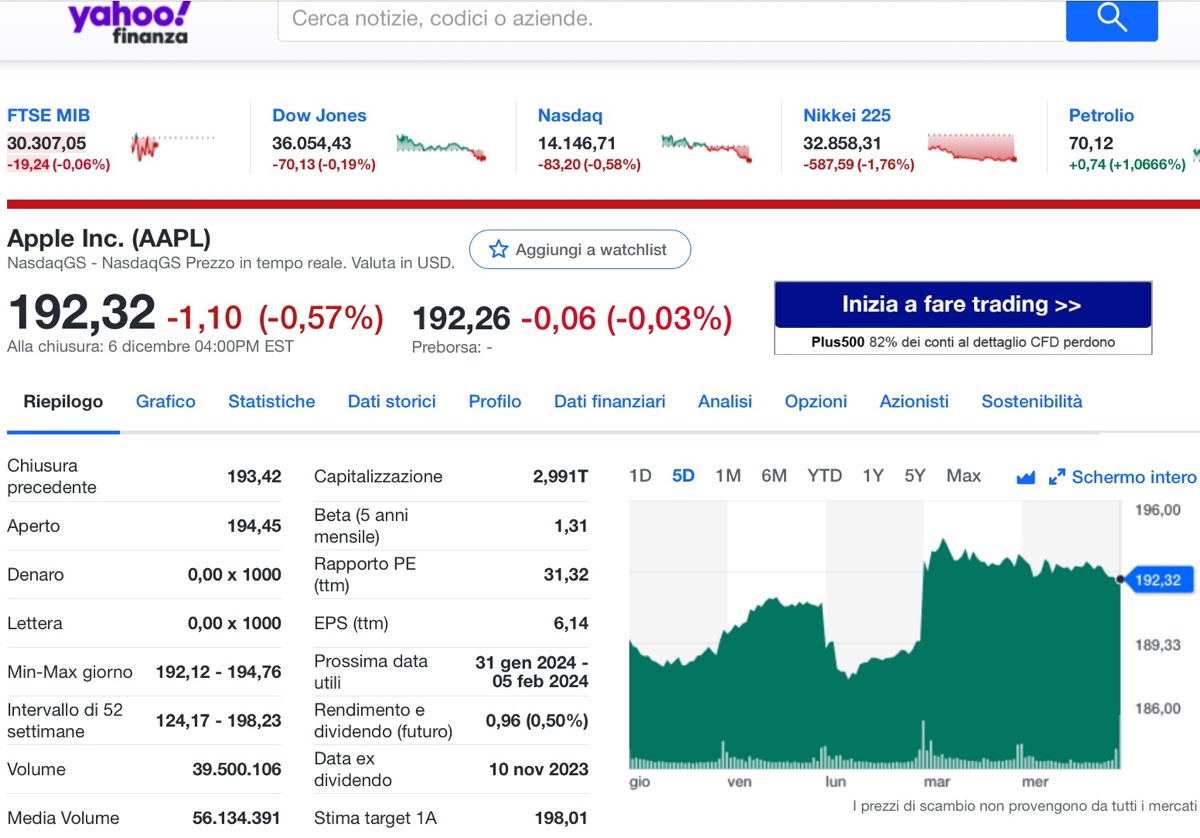Open the Statistiche tab
This screenshot has height=838, width=1200.
pos(271,402)
